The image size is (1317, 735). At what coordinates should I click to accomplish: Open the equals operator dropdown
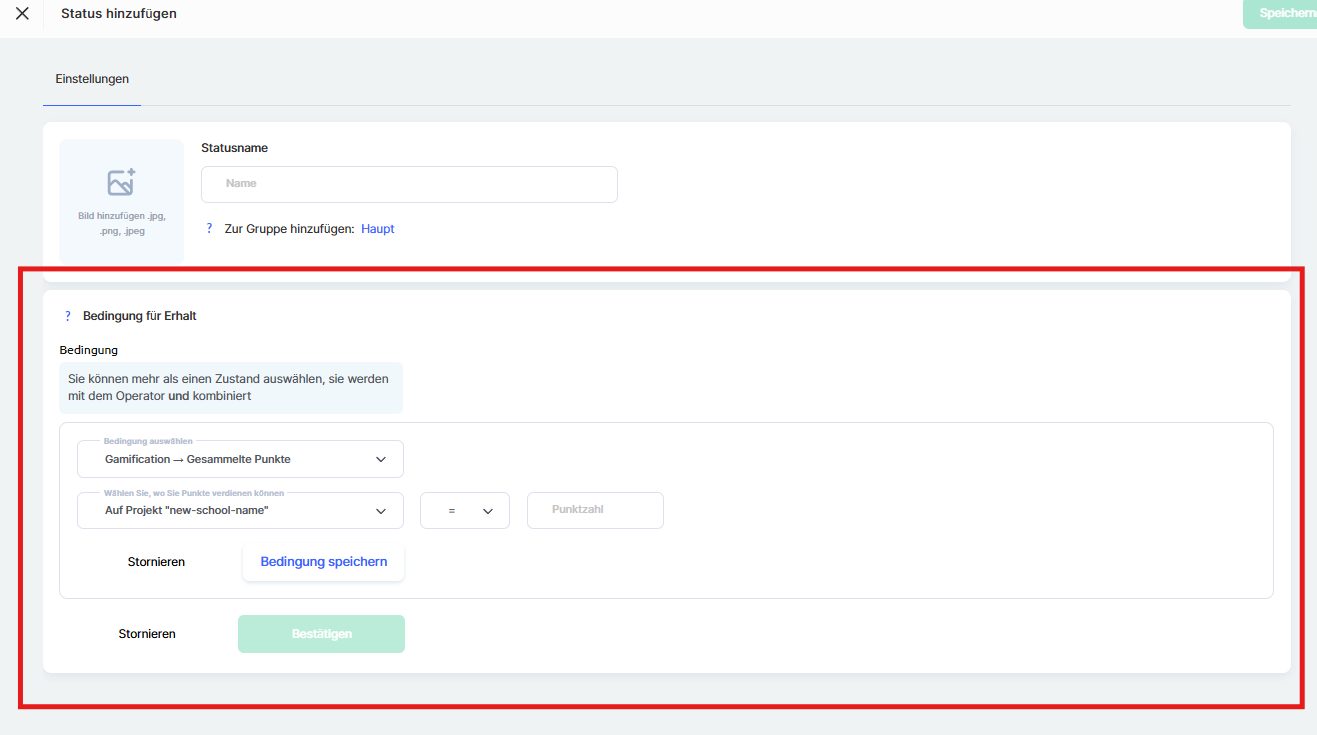[464, 511]
